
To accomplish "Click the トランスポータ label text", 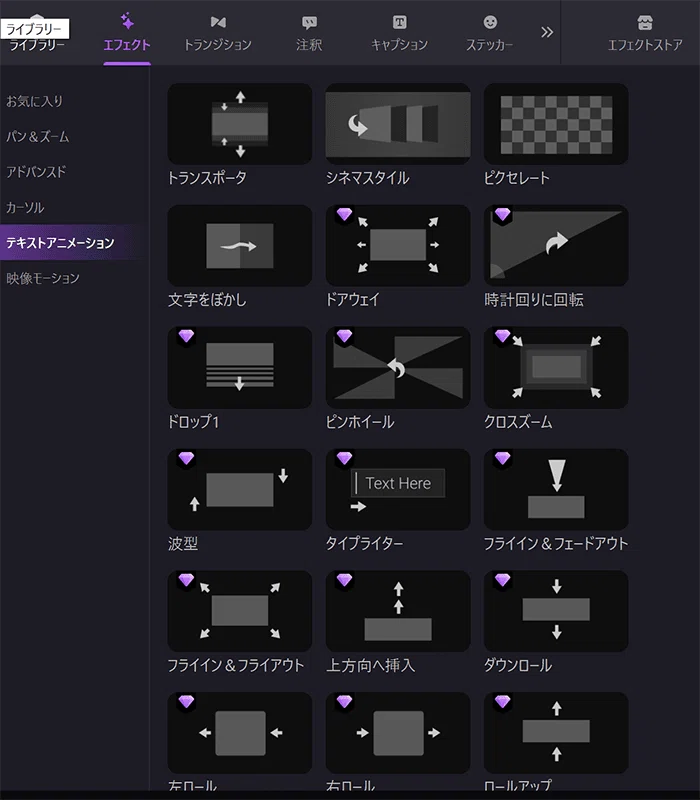I will pyautogui.click(x=208, y=178).
